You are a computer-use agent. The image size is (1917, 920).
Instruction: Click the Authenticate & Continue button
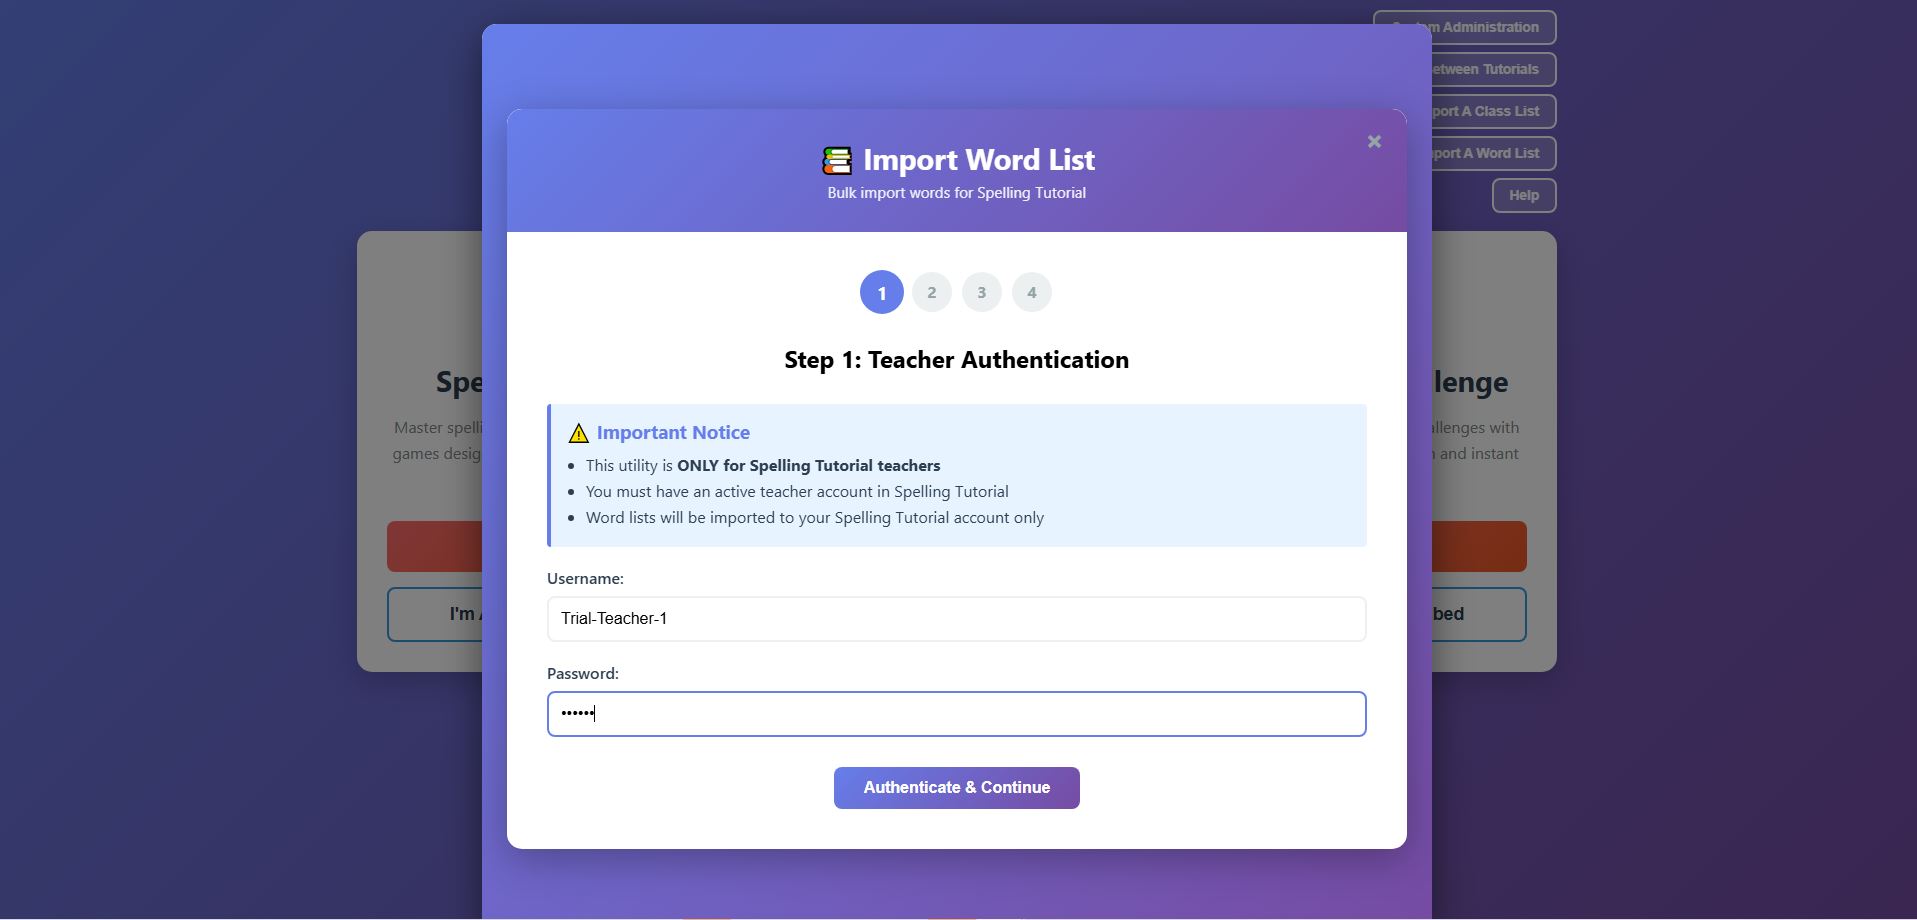(x=956, y=787)
